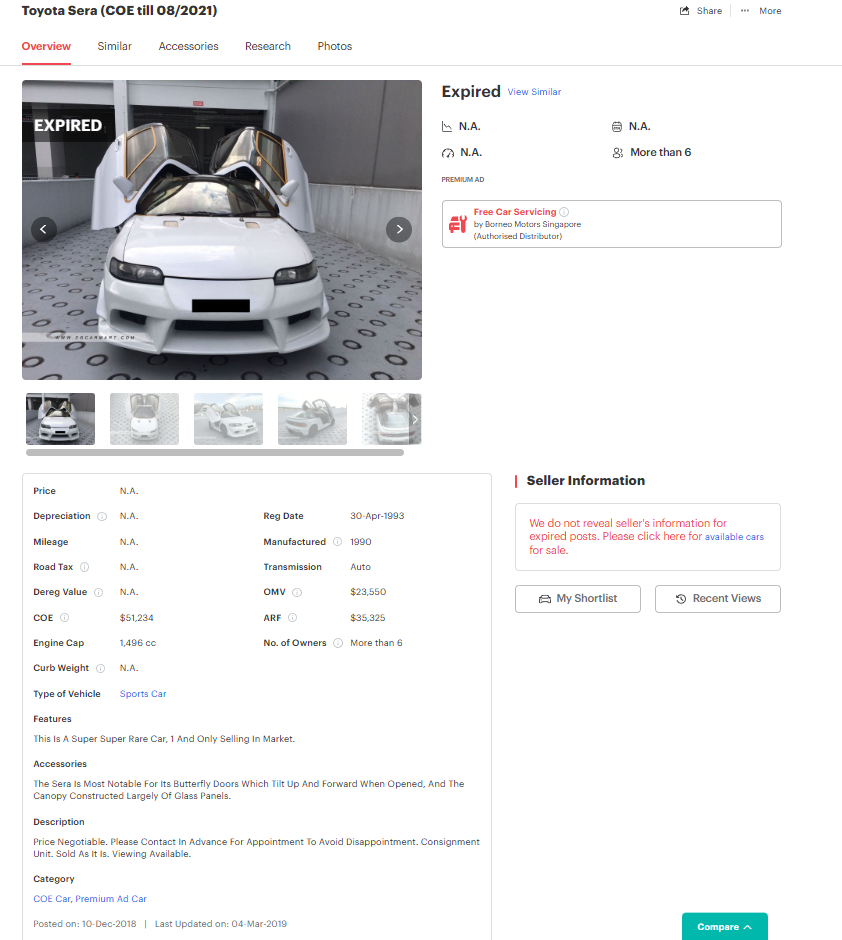Show the previous car photo
This screenshot has width=842, height=940.
click(44, 229)
